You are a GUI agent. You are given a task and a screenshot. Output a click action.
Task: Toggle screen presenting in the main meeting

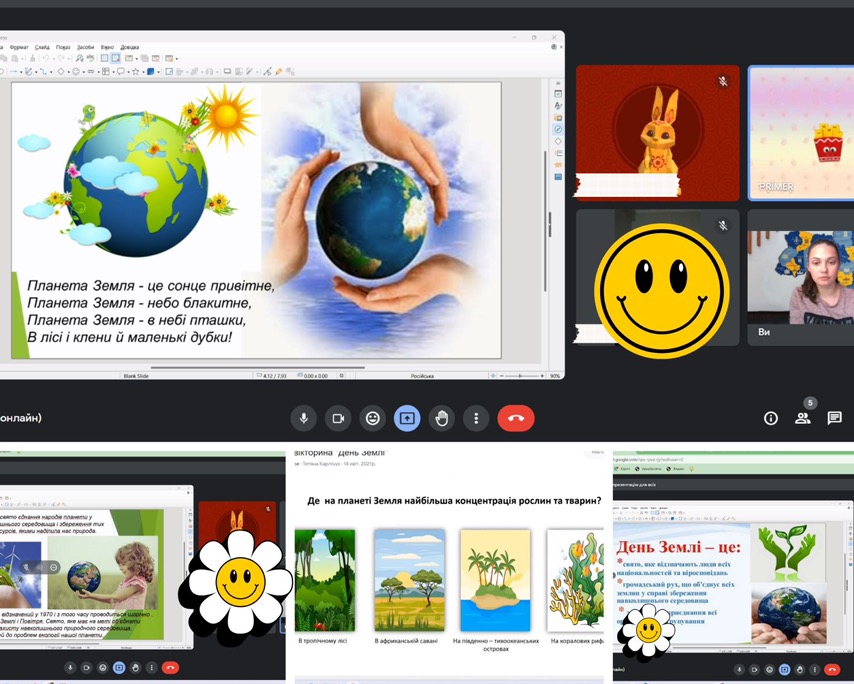tap(407, 418)
